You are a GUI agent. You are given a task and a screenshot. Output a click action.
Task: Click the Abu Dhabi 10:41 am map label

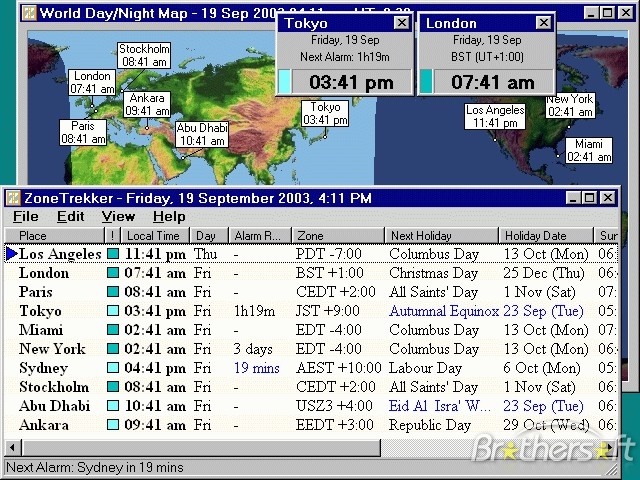pyautogui.click(x=202, y=134)
